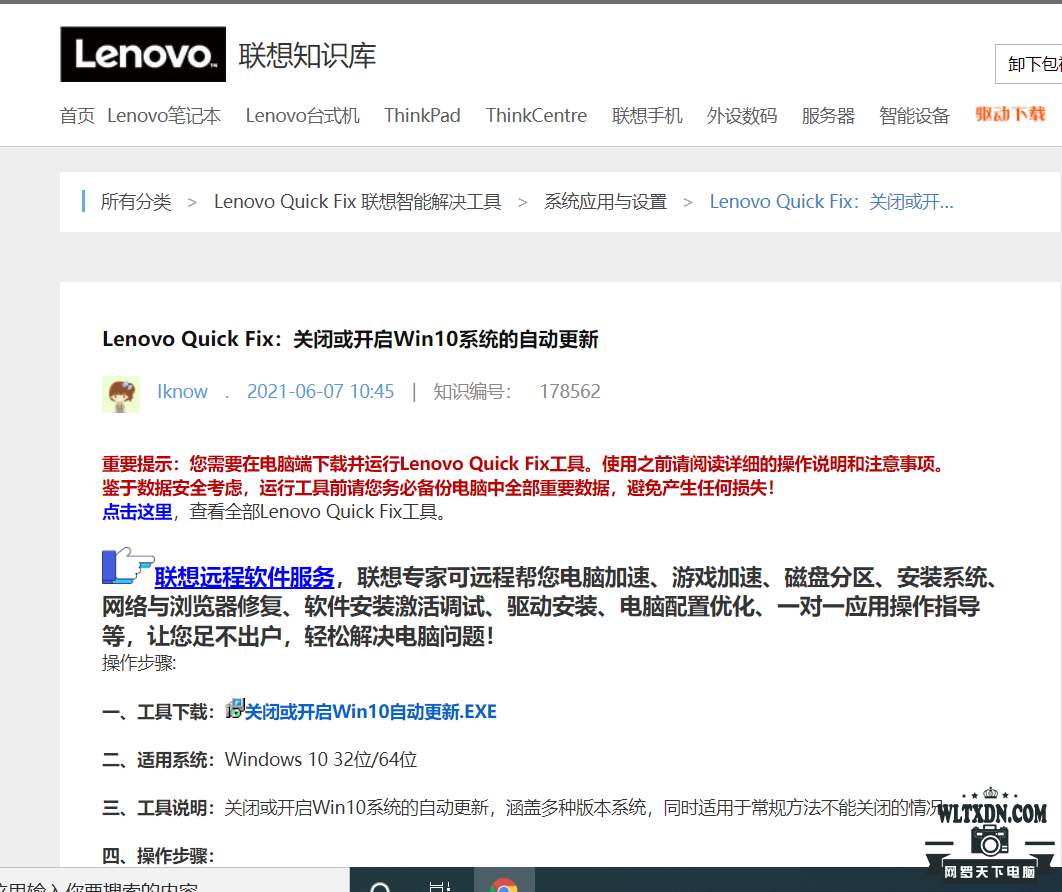The width and height of the screenshot is (1062, 892).
Task: Open the 服务器 navigation item
Action: (828, 116)
